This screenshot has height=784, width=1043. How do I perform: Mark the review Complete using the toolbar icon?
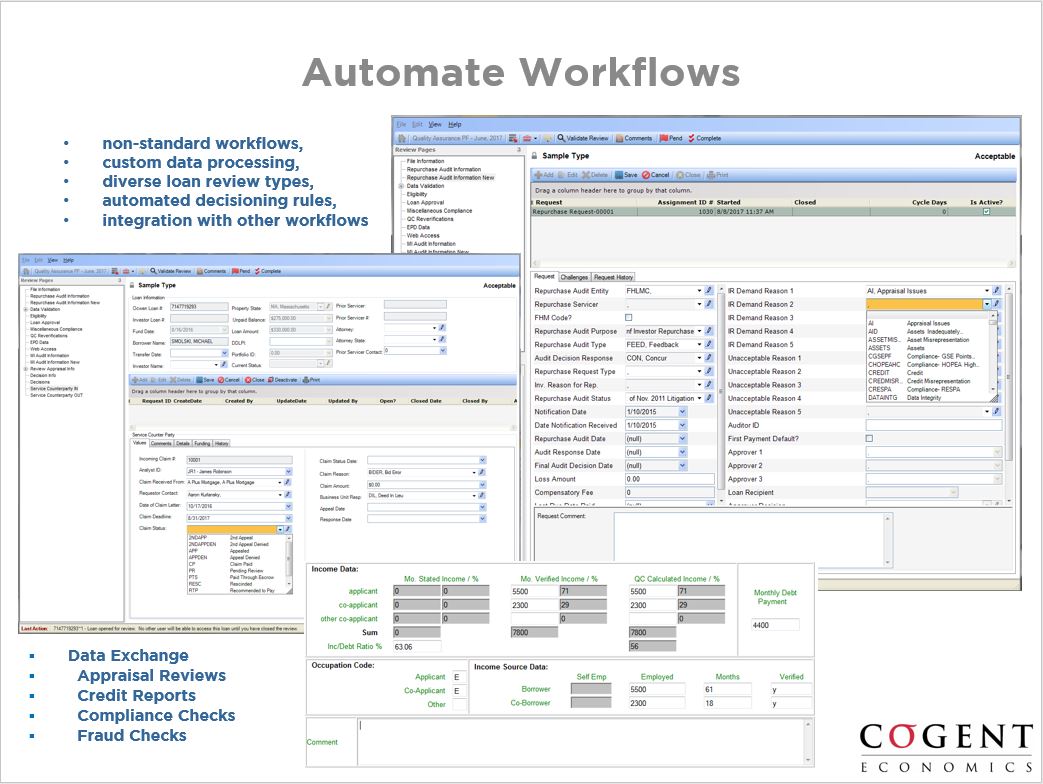[x=691, y=138]
